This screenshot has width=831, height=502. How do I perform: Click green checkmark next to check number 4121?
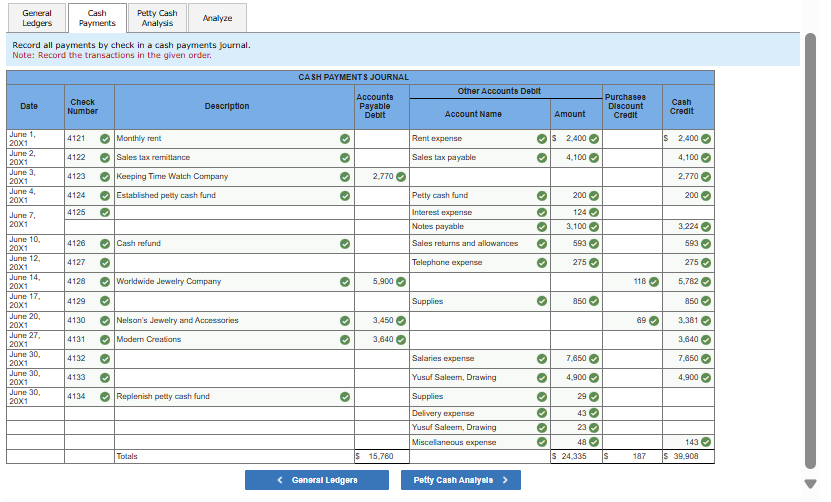[104, 138]
